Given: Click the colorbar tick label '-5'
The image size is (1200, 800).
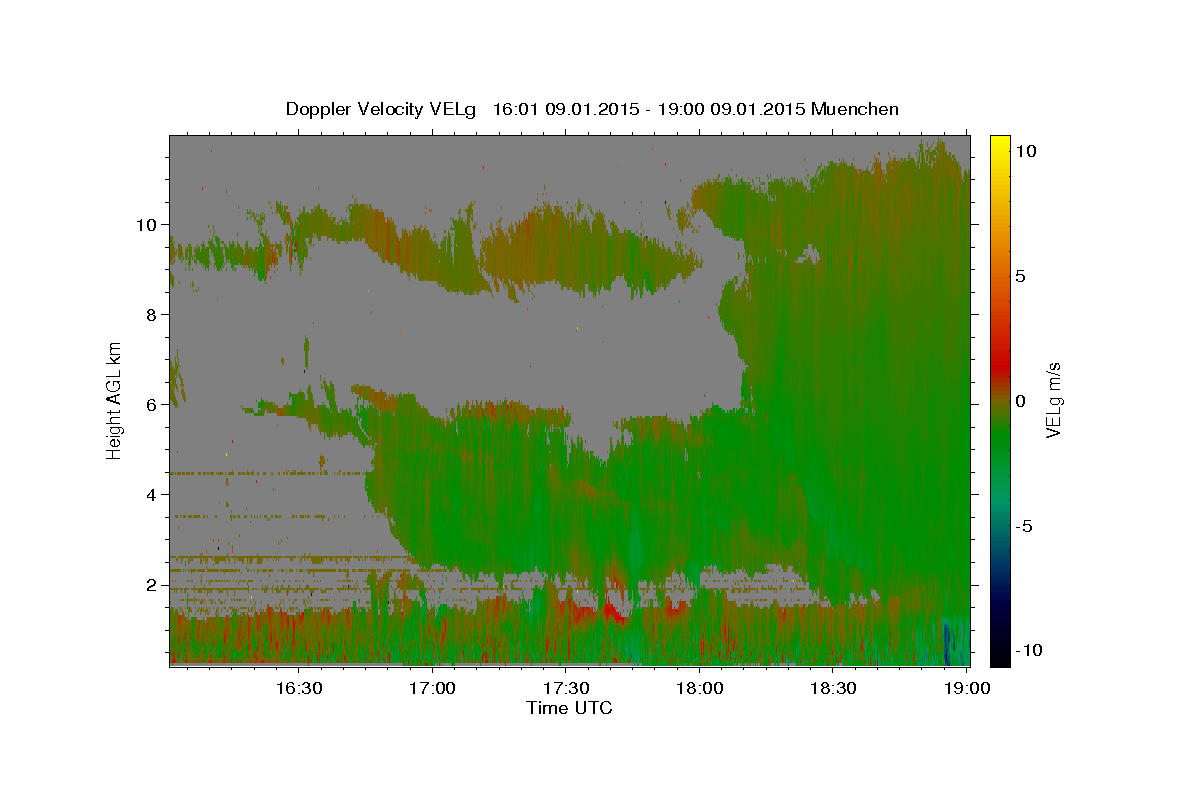Looking at the screenshot, I should point(1022,526).
